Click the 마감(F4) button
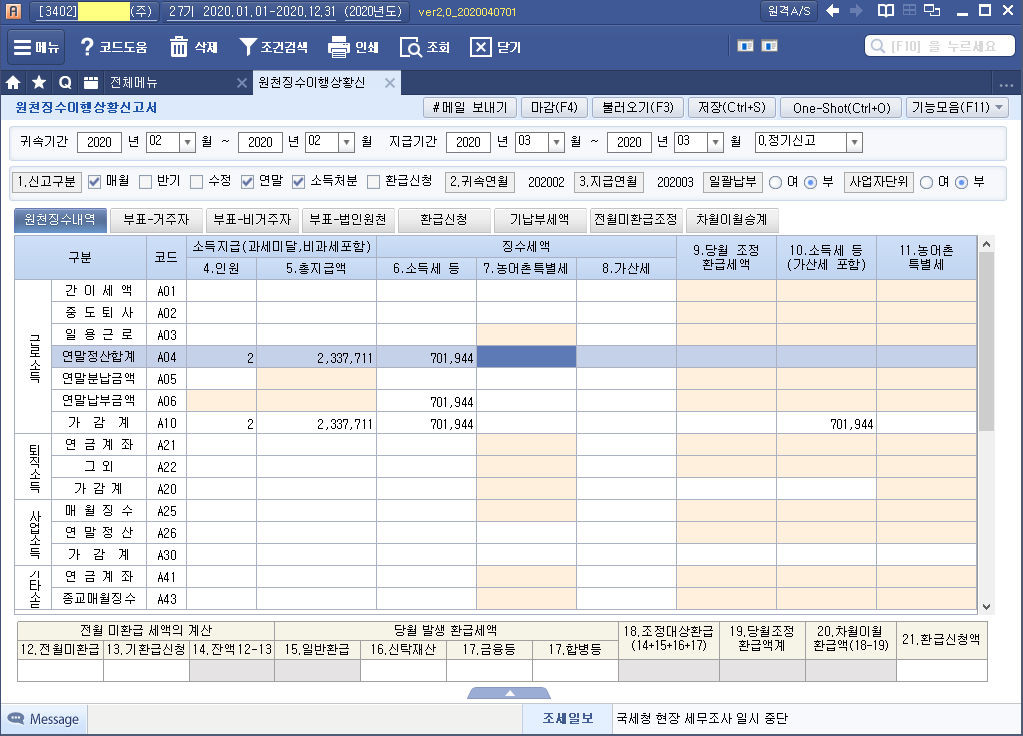1023x736 pixels. pos(554,108)
